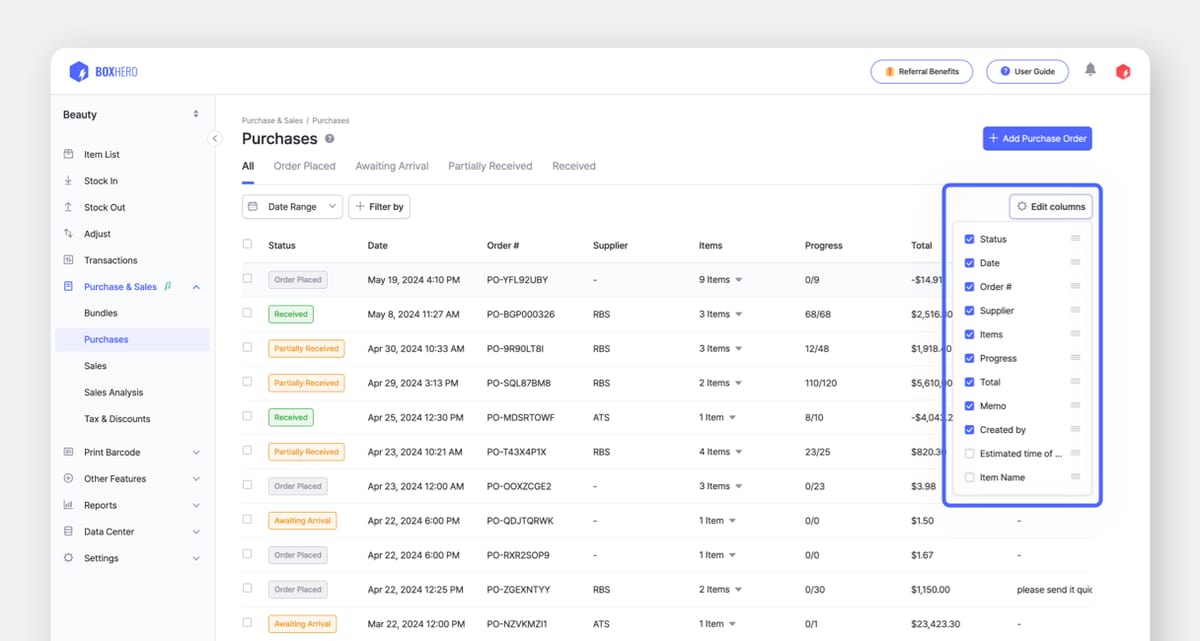1200x641 pixels.
Task: Open the Partially Received tab
Action: click(x=490, y=166)
